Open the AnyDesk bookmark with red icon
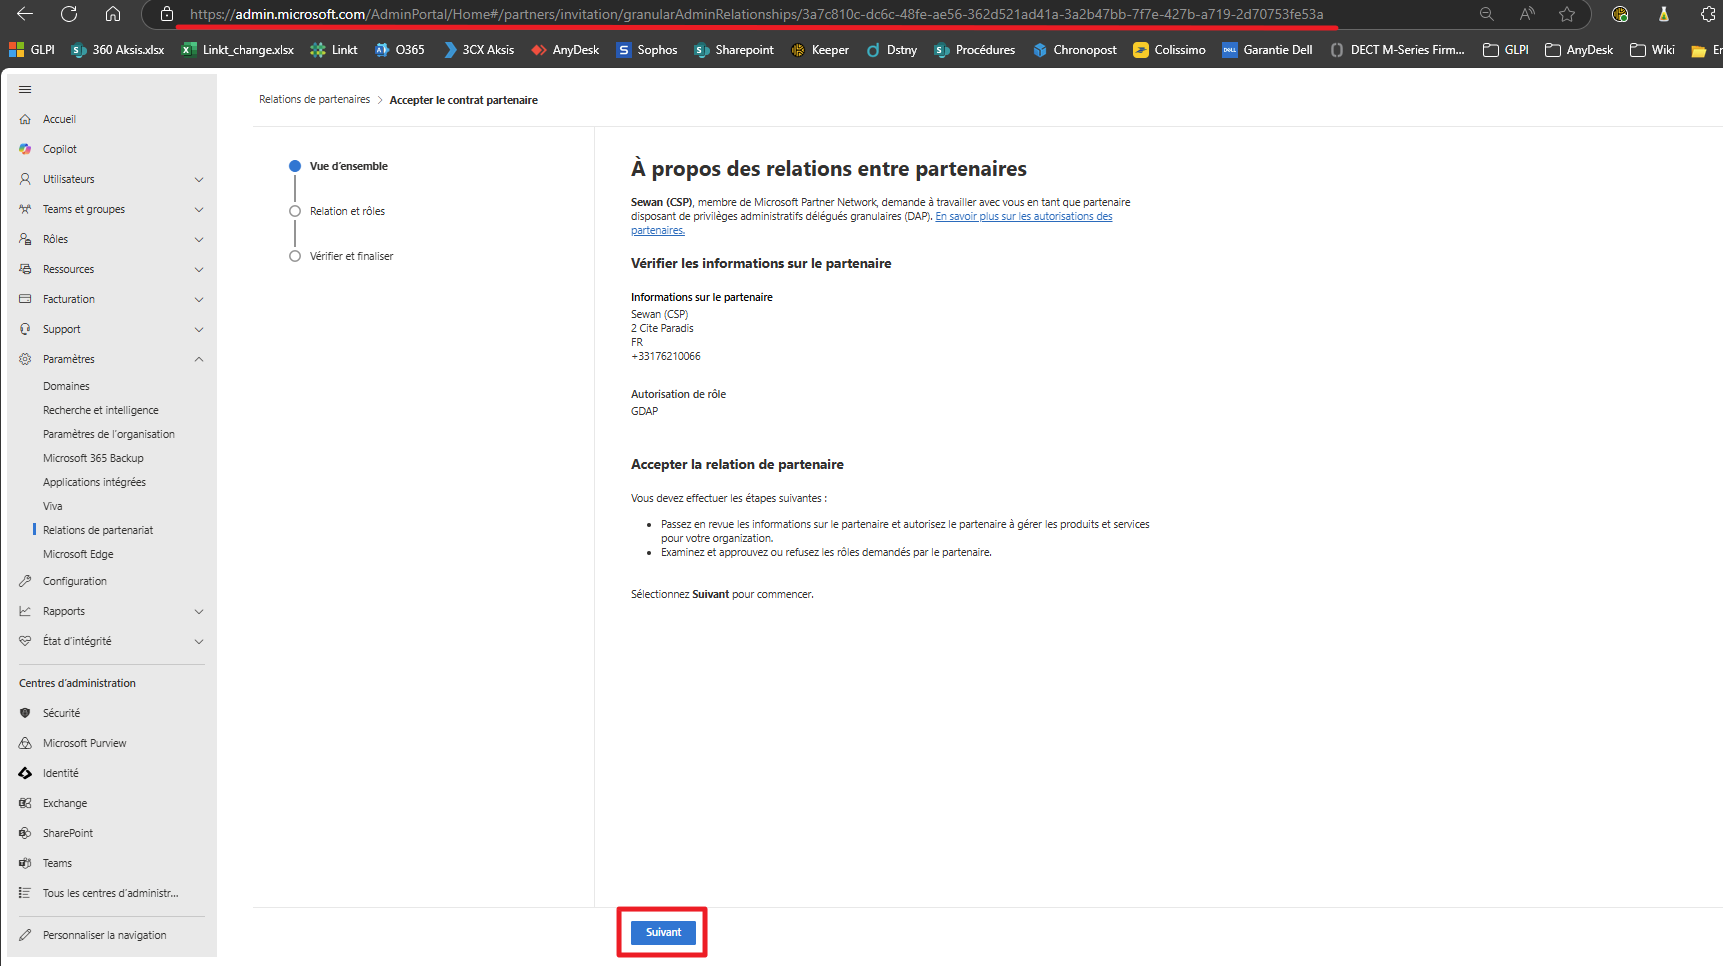This screenshot has width=1723, height=966. pos(565,49)
